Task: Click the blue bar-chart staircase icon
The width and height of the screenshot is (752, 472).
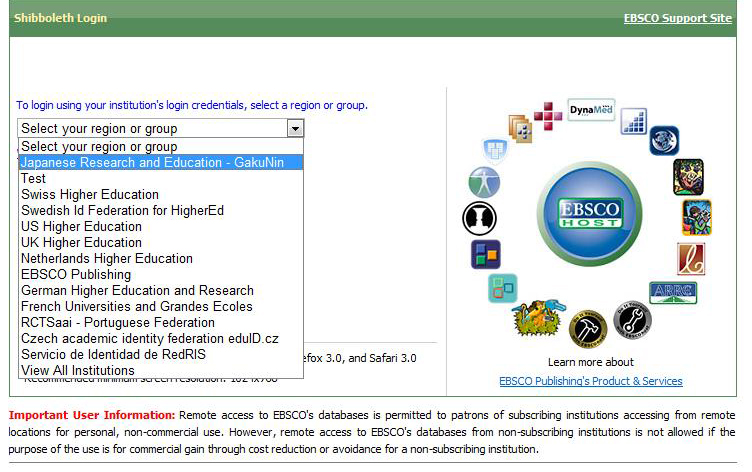Action: [634, 121]
